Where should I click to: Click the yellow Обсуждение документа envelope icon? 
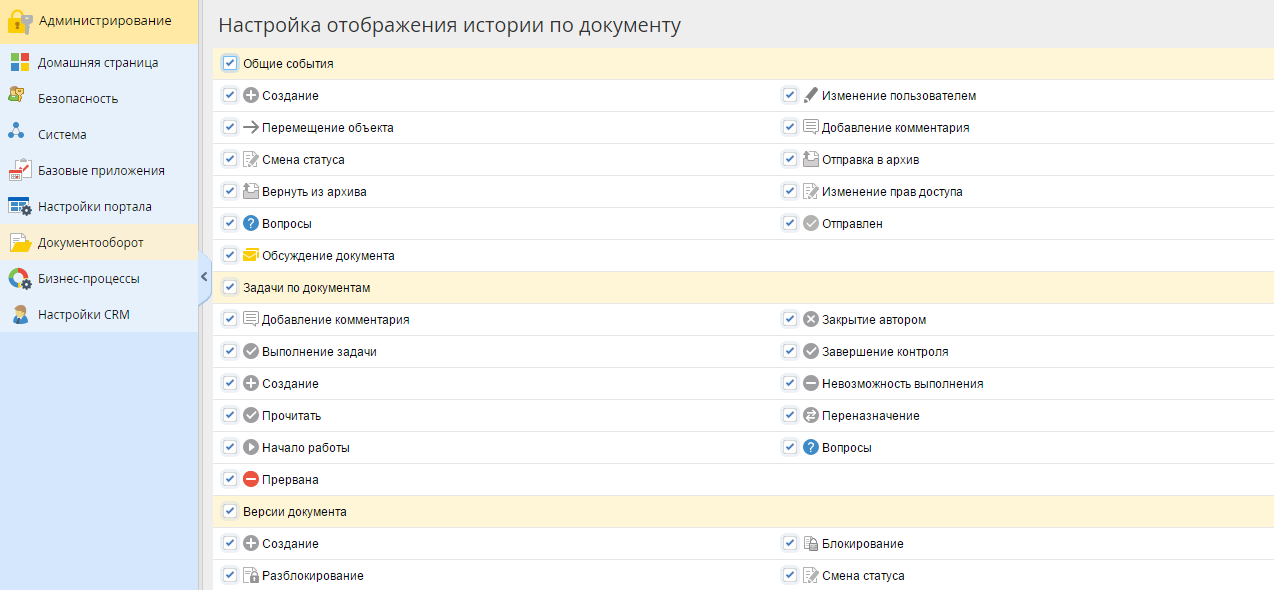pyautogui.click(x=251, y=256)
